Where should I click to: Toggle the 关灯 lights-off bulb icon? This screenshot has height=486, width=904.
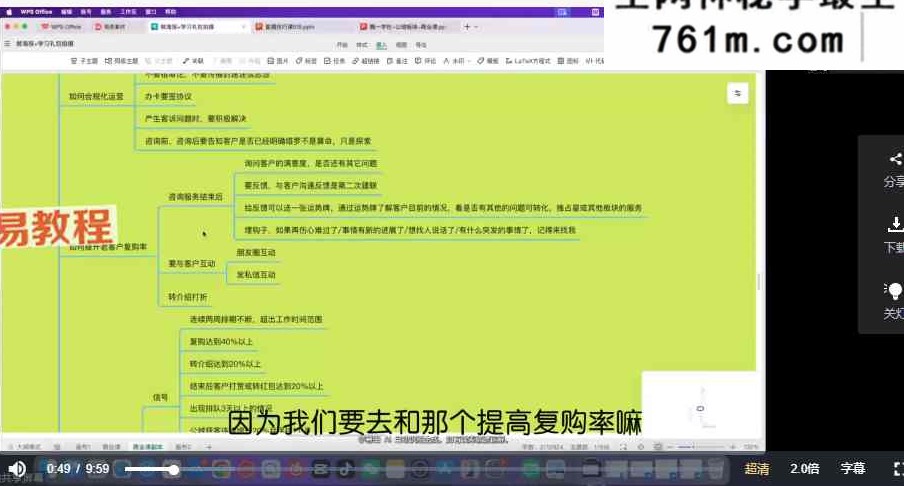pos(894,291)
